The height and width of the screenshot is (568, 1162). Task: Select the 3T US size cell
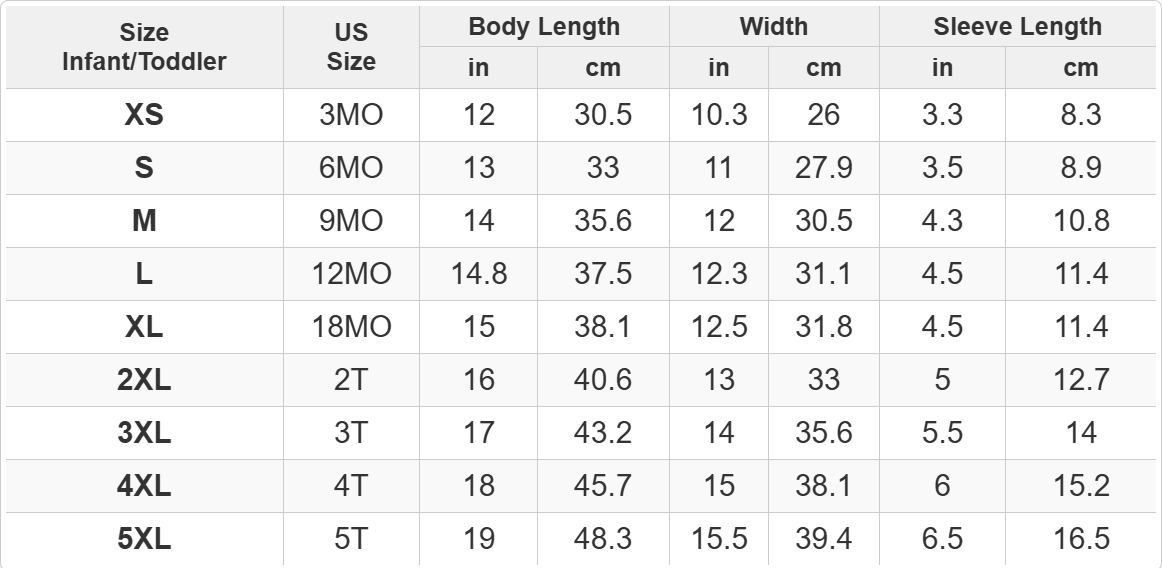click(x=351, y=433)
